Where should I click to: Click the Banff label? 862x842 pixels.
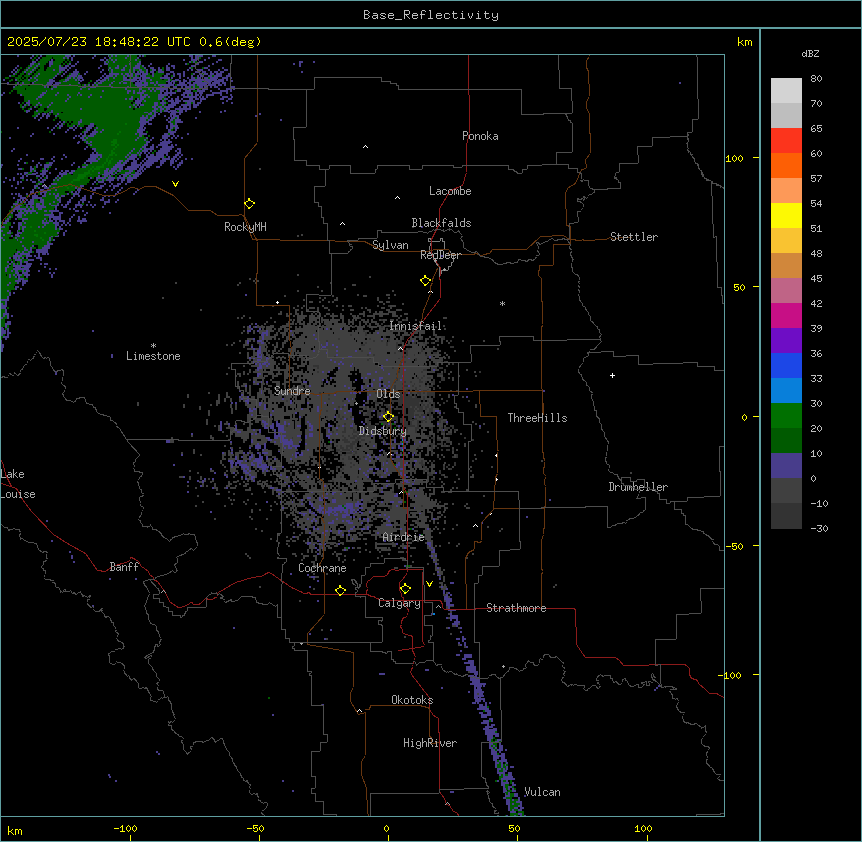pos(124,567)
